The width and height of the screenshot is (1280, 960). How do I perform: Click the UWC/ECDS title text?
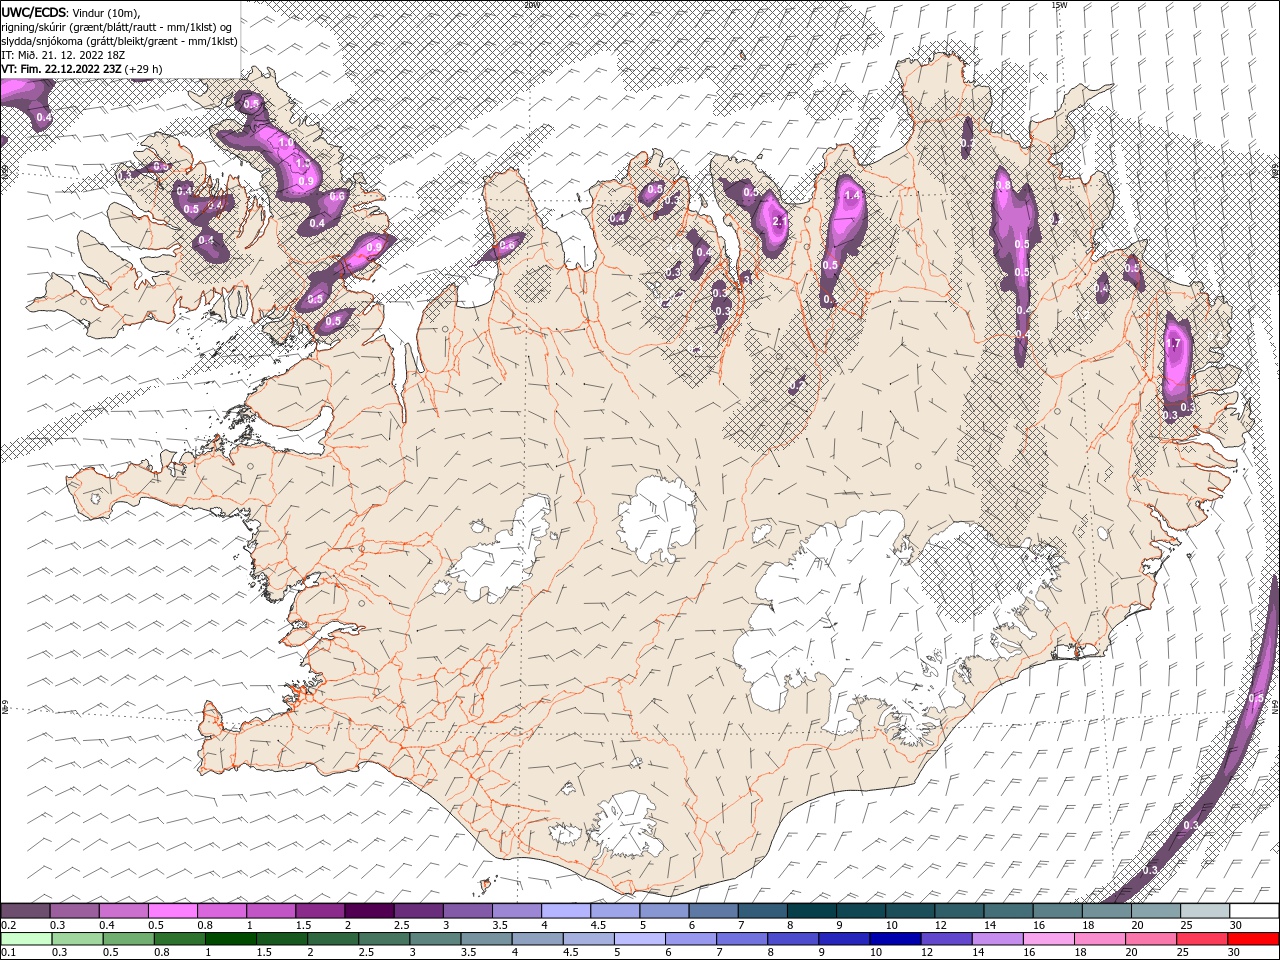35,12
